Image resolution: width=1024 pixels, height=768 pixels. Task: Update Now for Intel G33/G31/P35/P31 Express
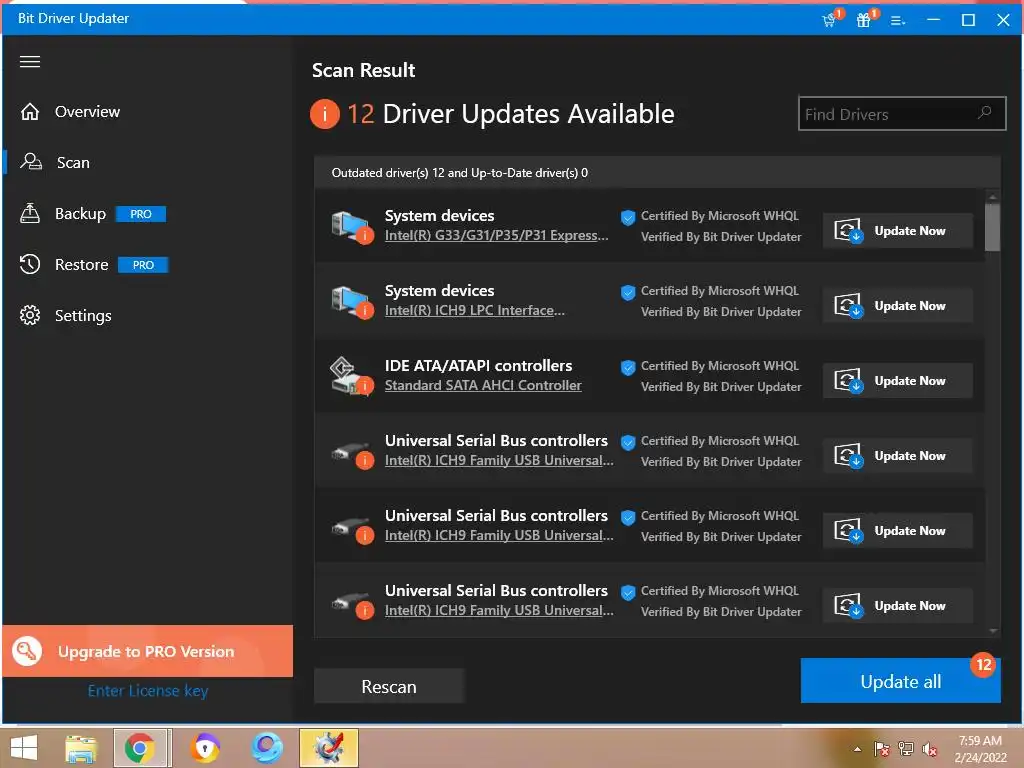coord(897,231)
